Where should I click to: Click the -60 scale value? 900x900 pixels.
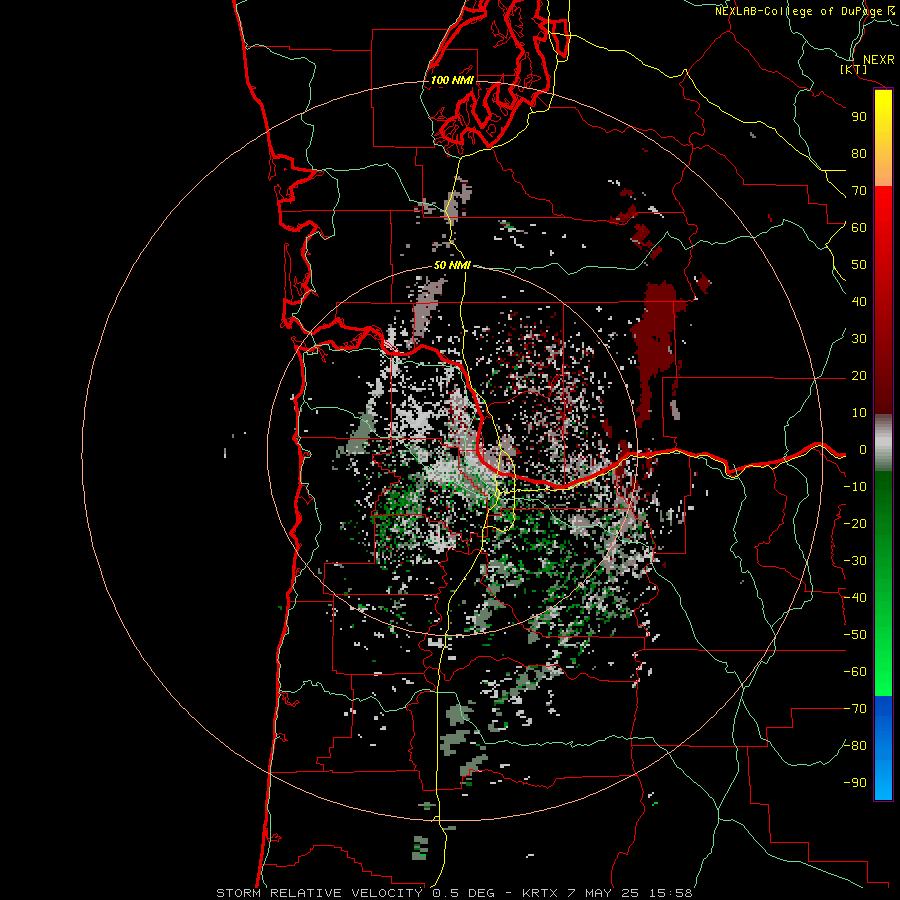(855, 672)
